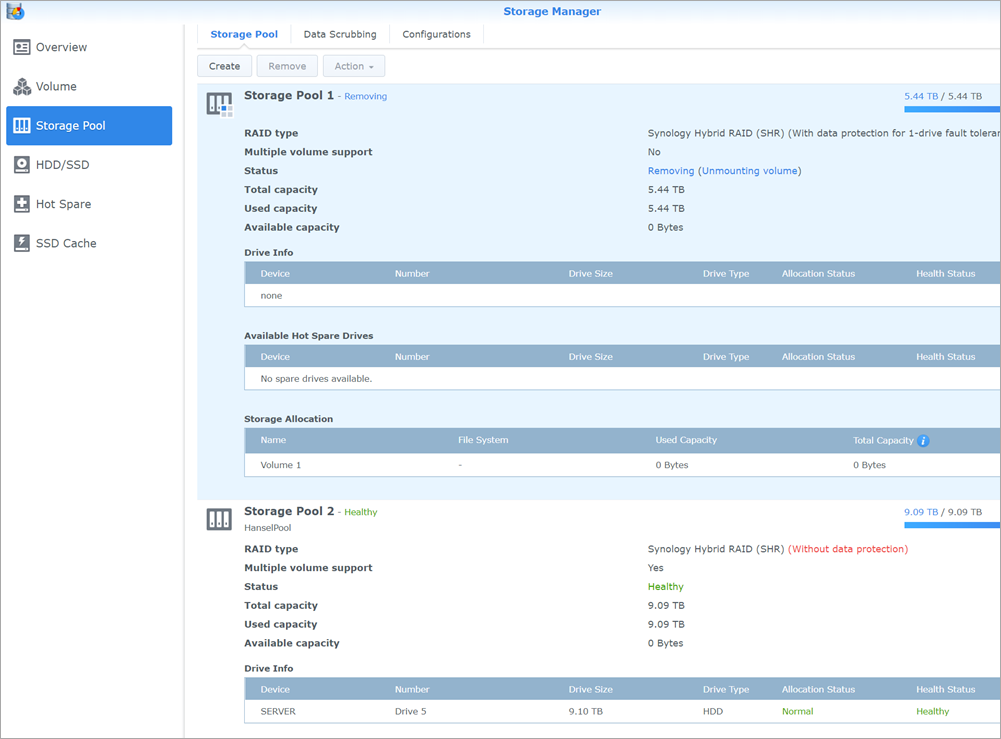Click the 9.09 TB used link for Pool 2
This screenshot has width=1001, height=739.
[921, 512]
